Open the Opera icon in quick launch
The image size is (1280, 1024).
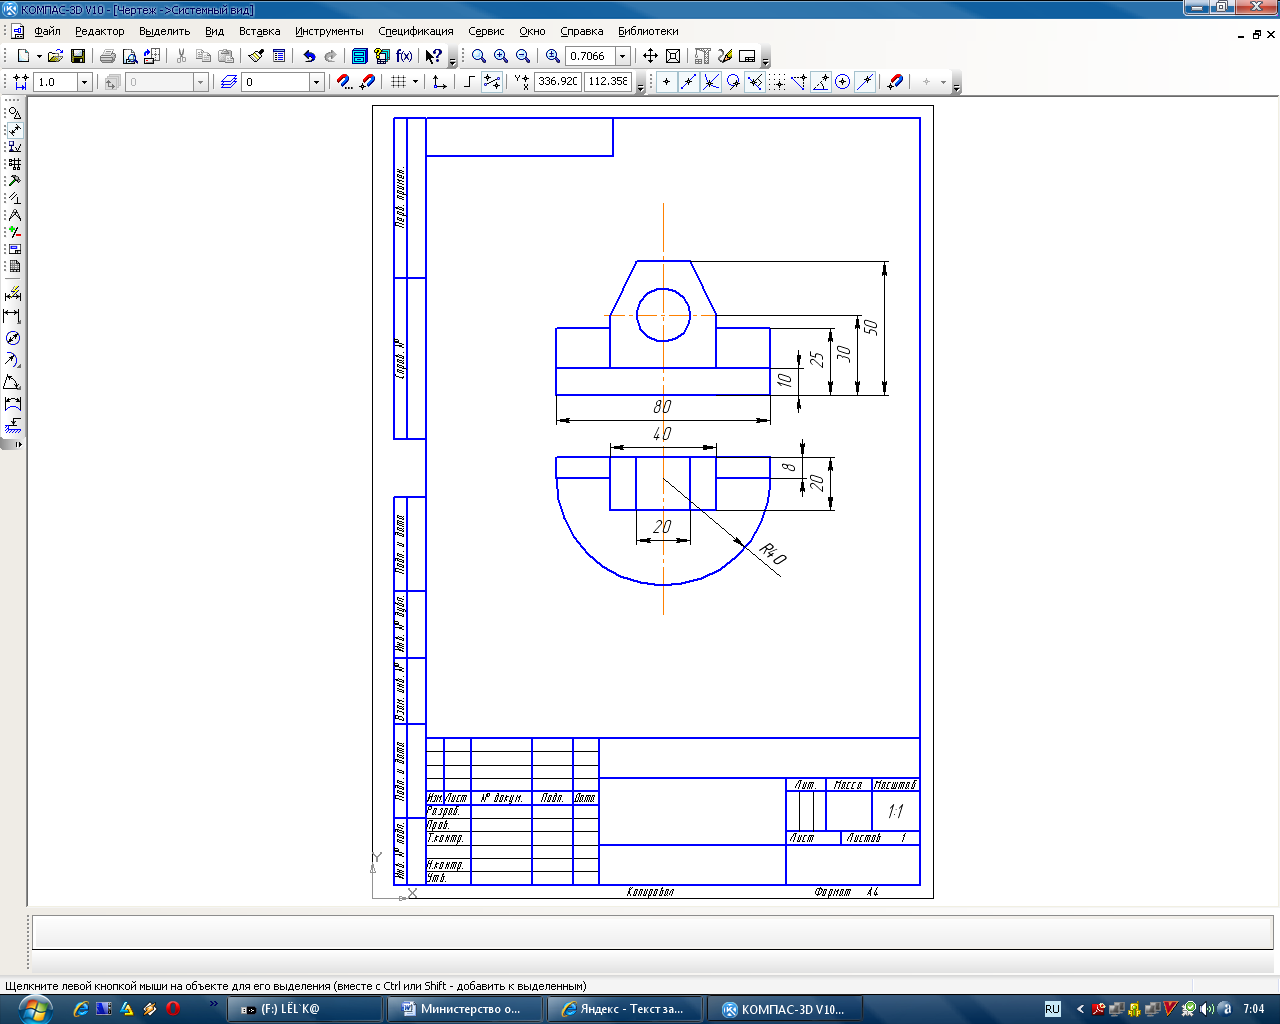click(172, 1009)
